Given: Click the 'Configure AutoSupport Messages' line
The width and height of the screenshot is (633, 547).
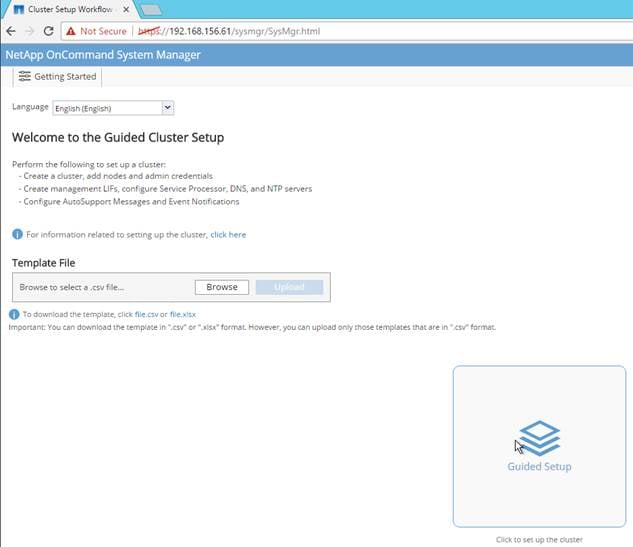Looking at the screenshot, I should 129,201.
